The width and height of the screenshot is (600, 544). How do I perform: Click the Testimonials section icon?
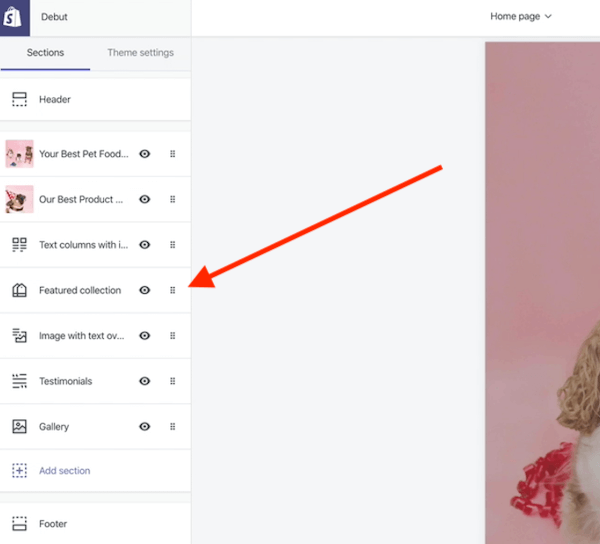point(19,381)
